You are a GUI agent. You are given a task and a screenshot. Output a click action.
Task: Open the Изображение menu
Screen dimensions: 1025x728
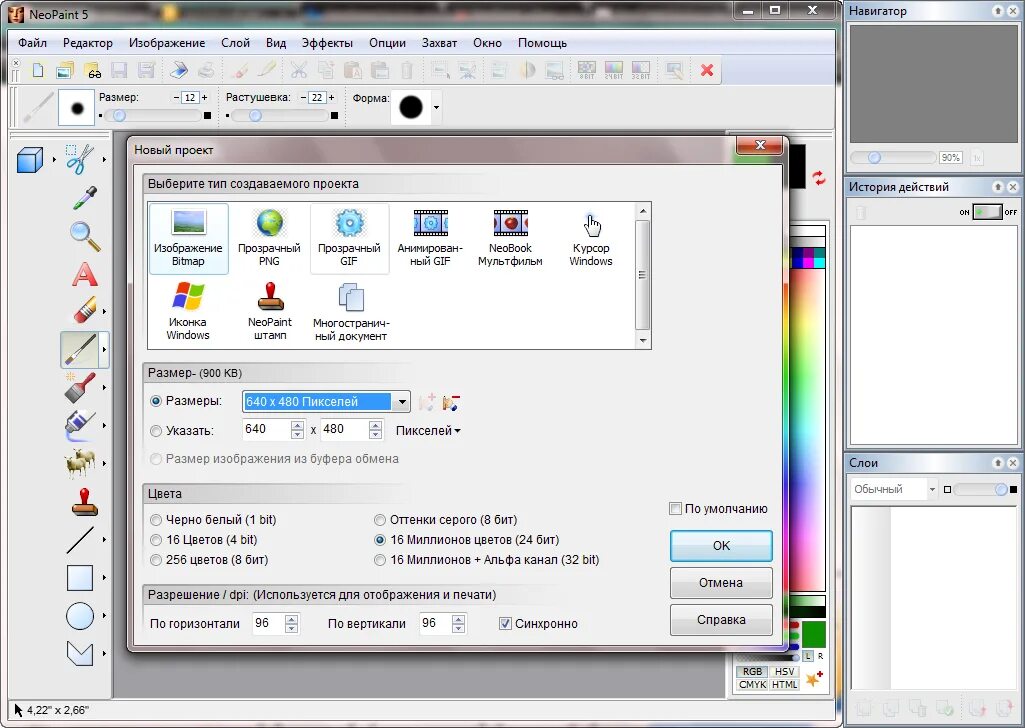167,43
